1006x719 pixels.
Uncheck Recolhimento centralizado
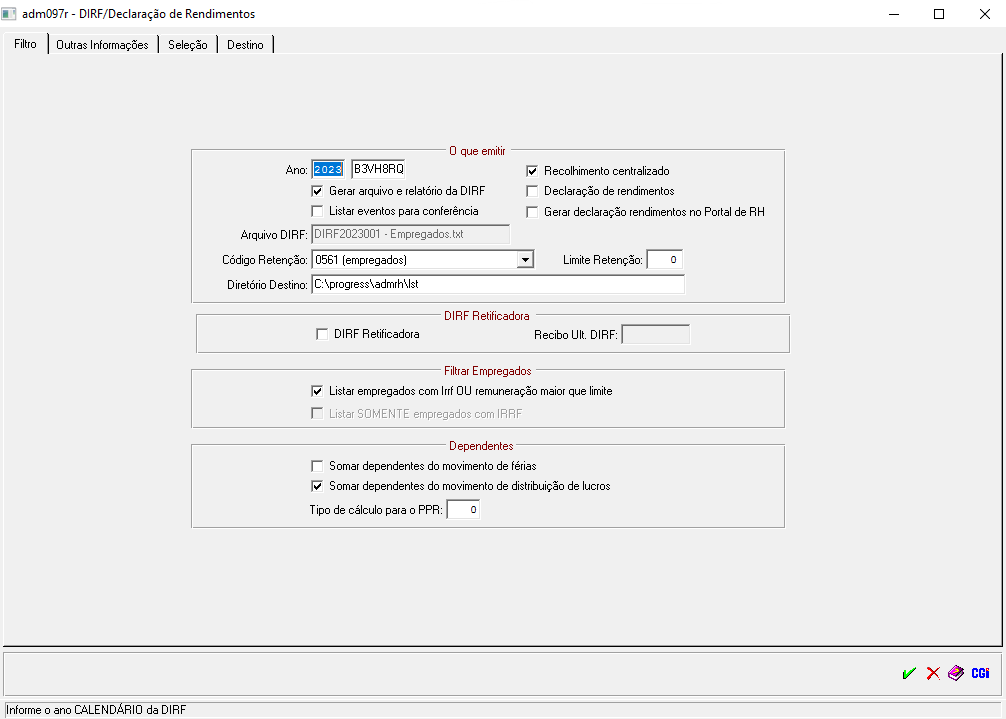[x=532, y=171]
